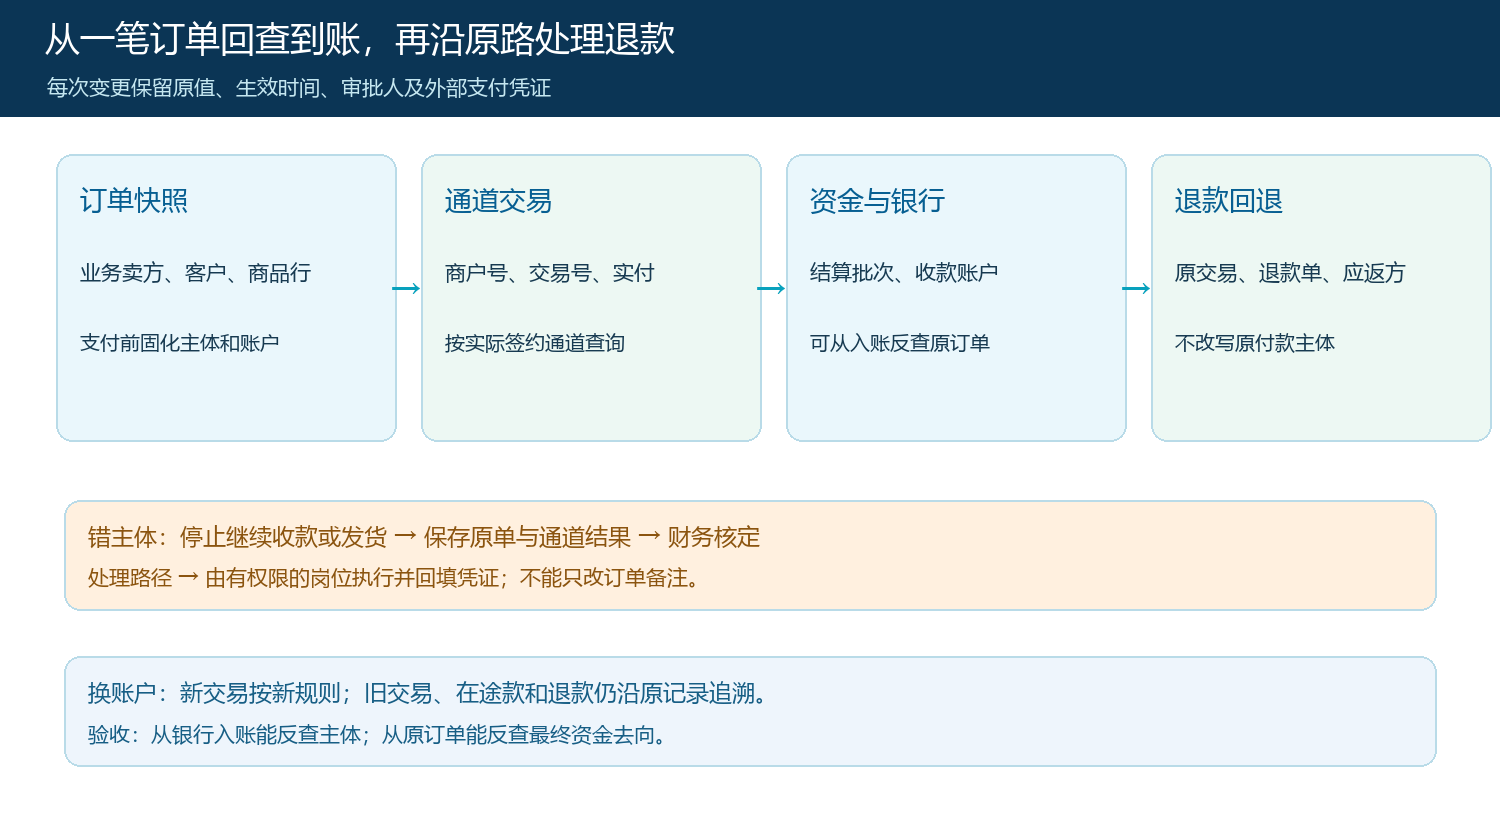Click the line starting with 错主体：停止继续收款
This screenshot has height=840, width=1500.
coord(424,537)
